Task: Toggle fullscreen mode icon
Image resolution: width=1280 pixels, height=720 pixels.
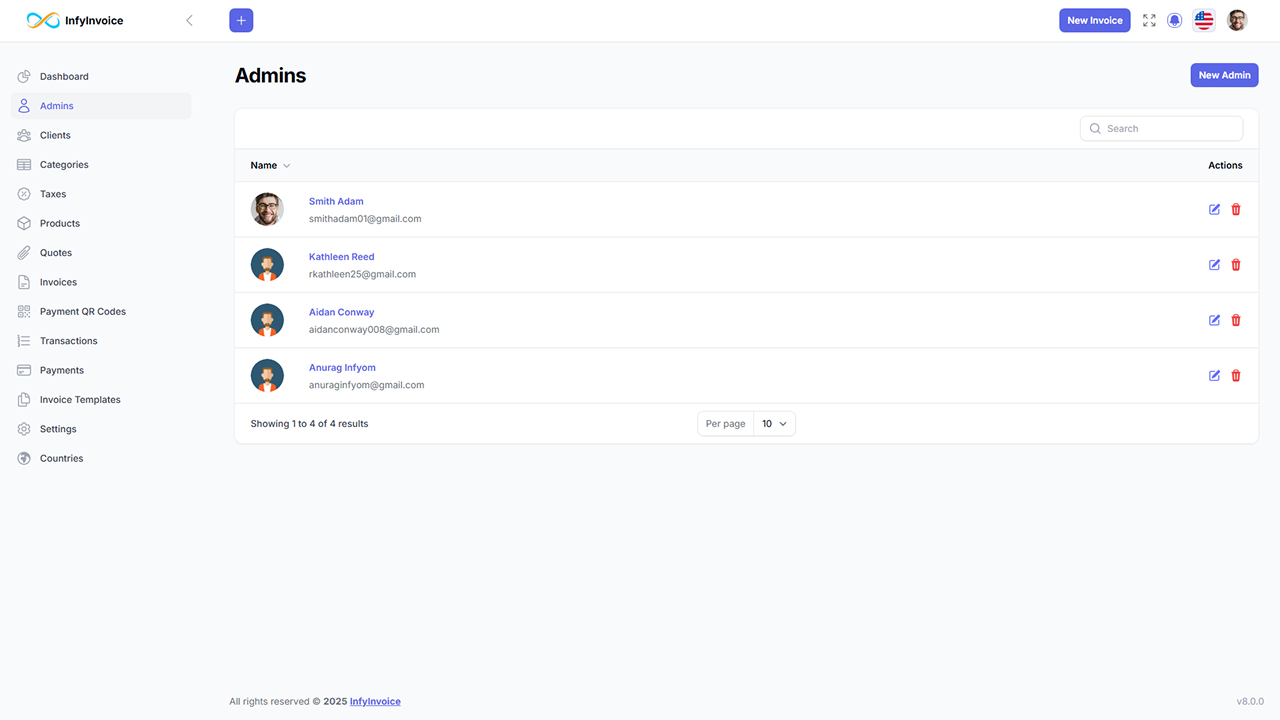Action: pos(1149,20)
